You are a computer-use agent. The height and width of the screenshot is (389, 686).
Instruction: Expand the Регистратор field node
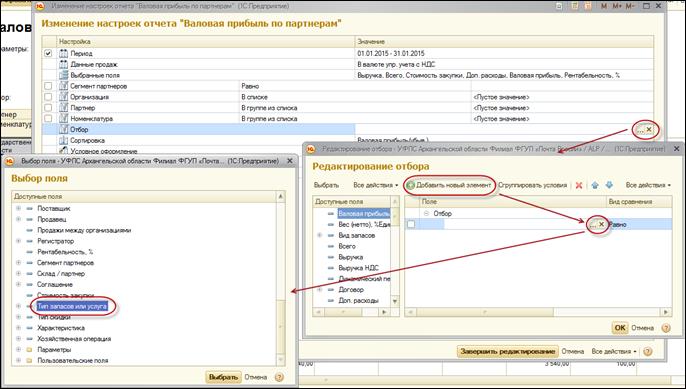click(18, 241)
